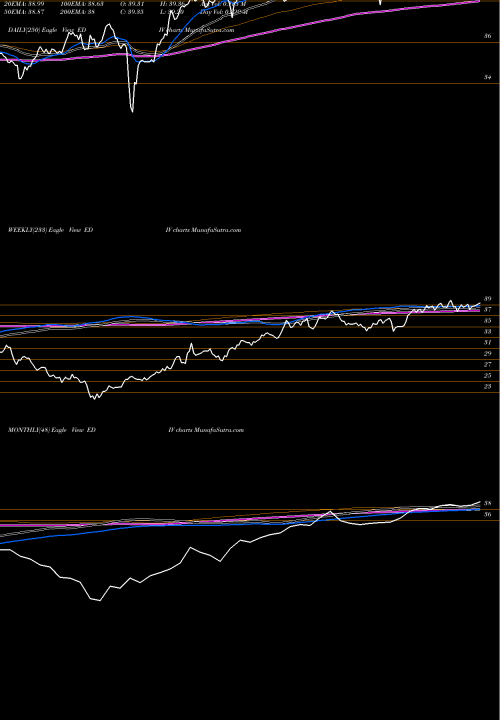This screenshot has width=500, height=720.
Task: Click the 23 price label on weekly chart
Action: point(488,387)
